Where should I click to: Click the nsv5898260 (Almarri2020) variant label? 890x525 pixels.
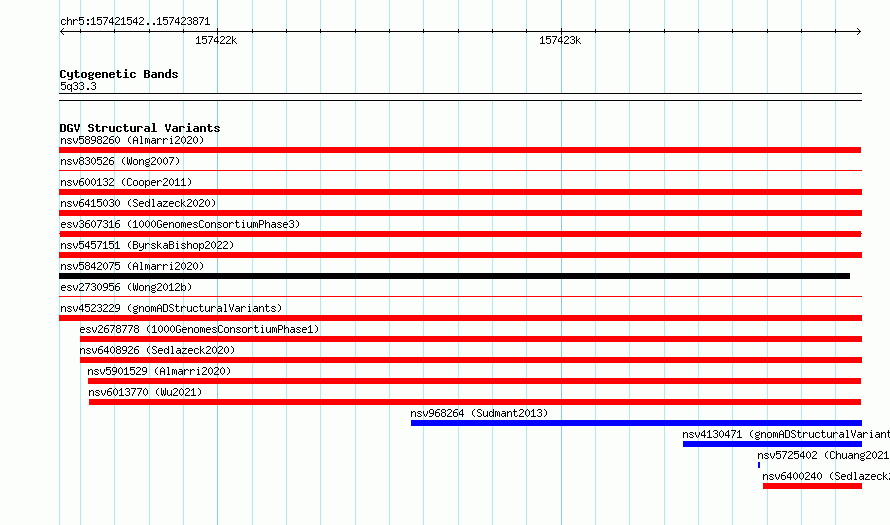132,140
